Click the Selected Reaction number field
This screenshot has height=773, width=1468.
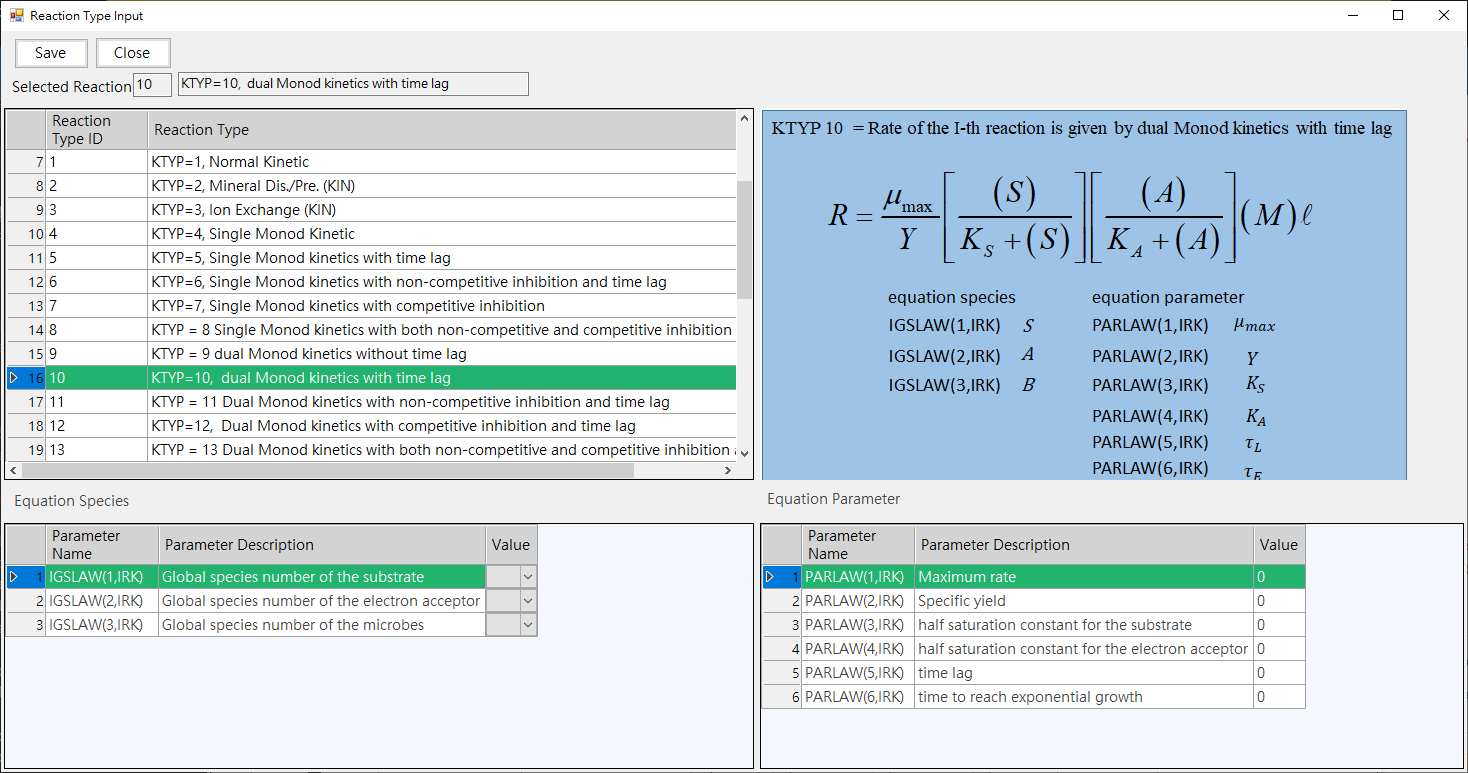point(153,84)
